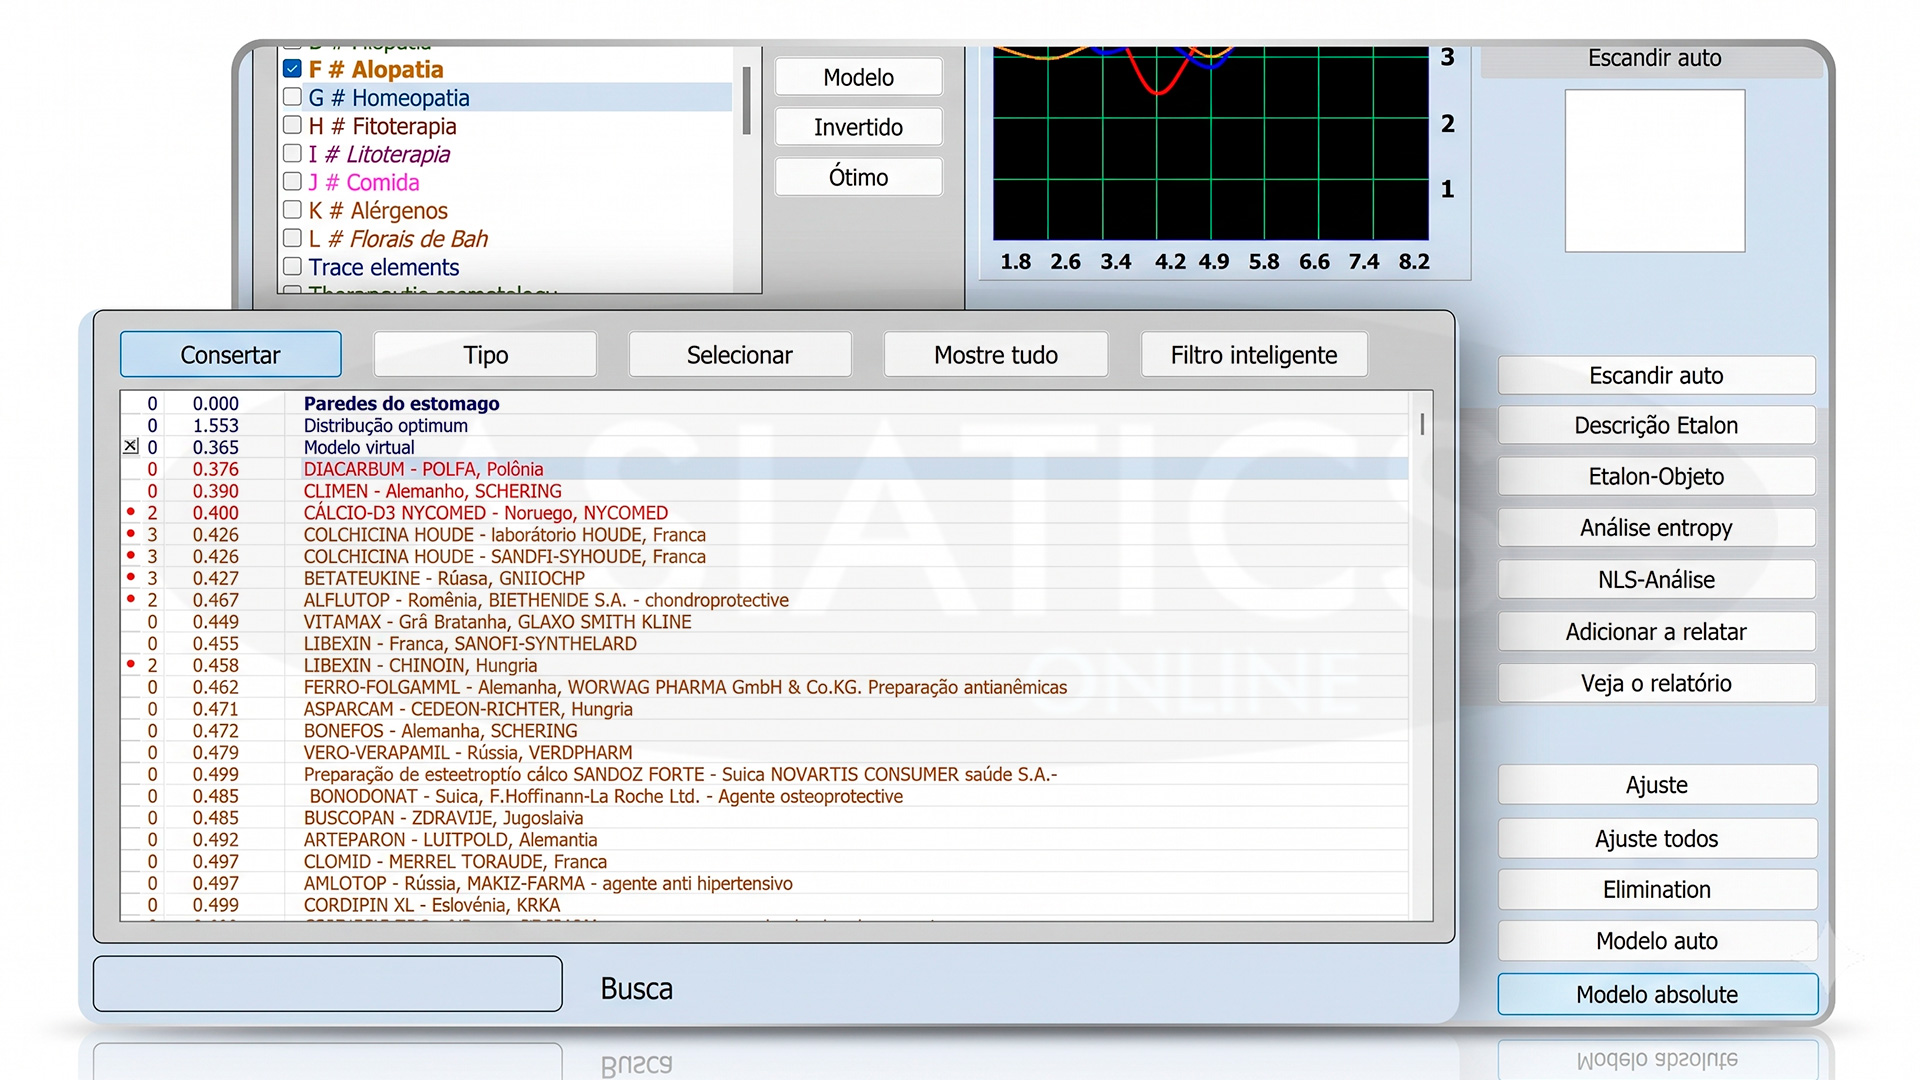Select FERRO-FOLGAMML antianêmicas row
Screen dimensions: 1920x1080
click(x=765, y=687)
